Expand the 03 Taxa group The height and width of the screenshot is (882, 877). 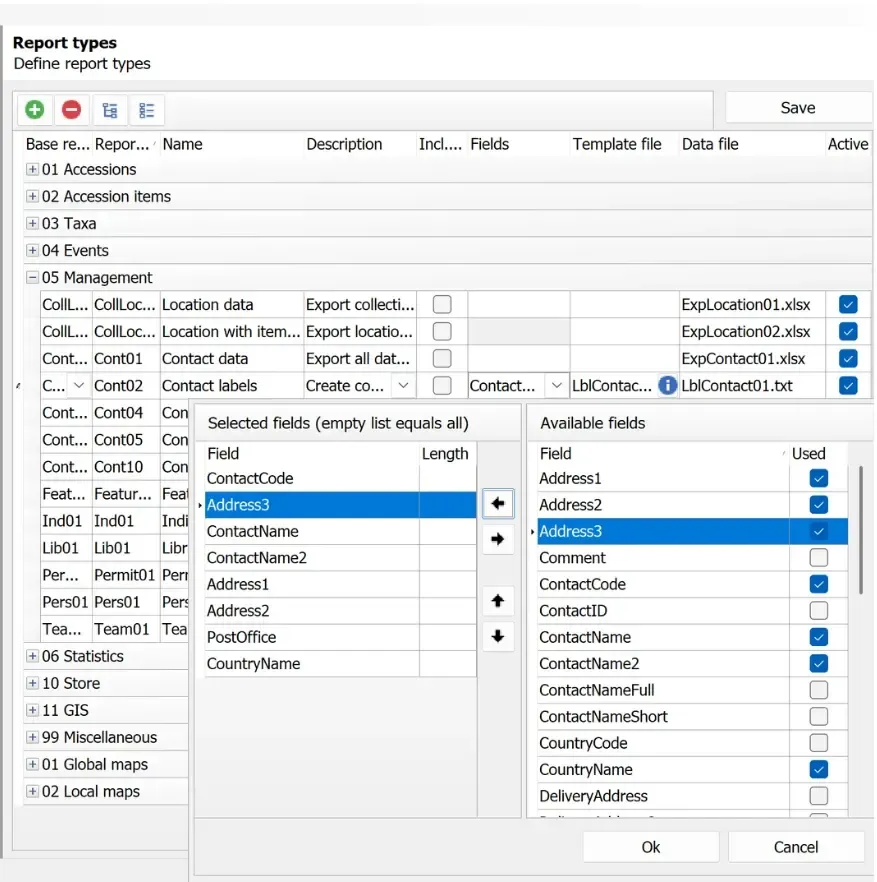33,223
